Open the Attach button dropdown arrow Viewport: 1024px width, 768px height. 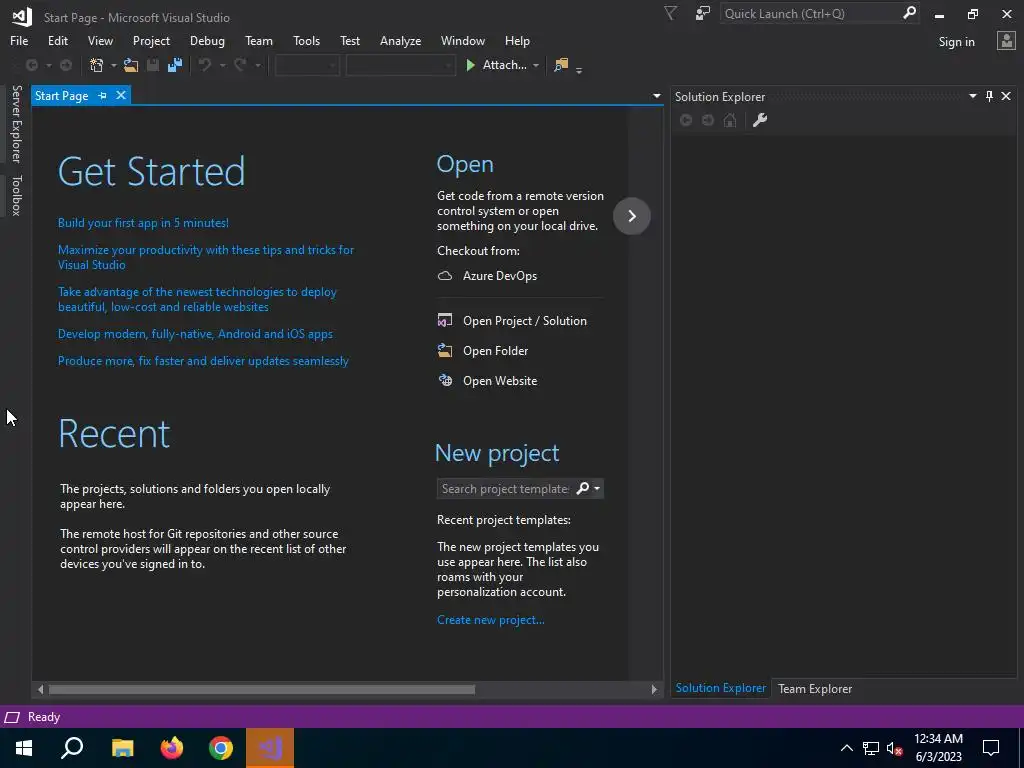[536, 65]
